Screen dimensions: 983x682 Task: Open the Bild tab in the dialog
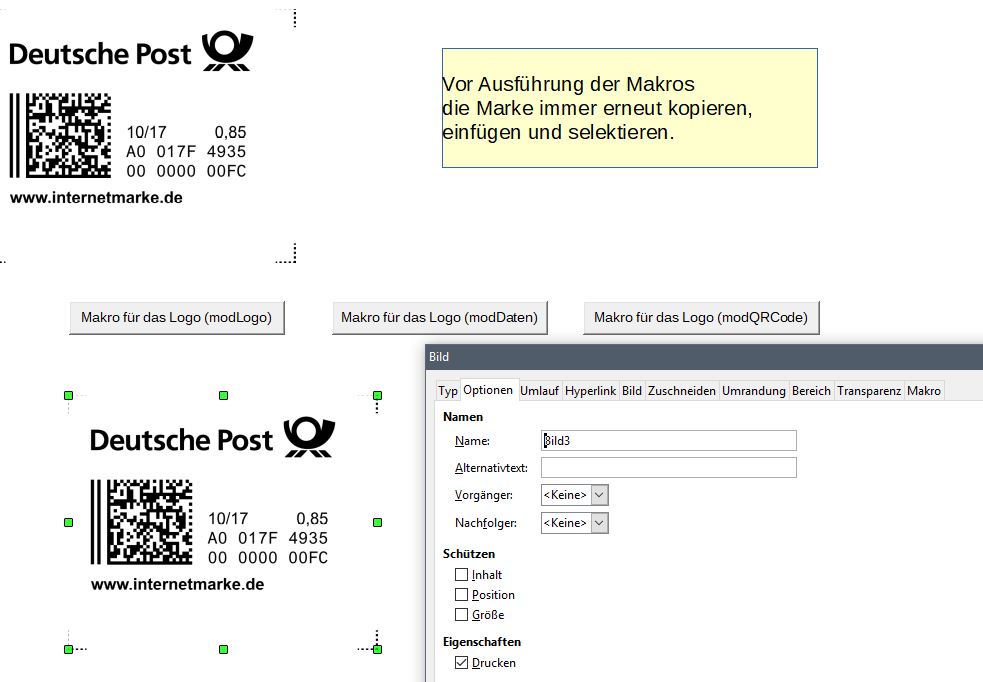pyautogui.click(x=632, y=391)
